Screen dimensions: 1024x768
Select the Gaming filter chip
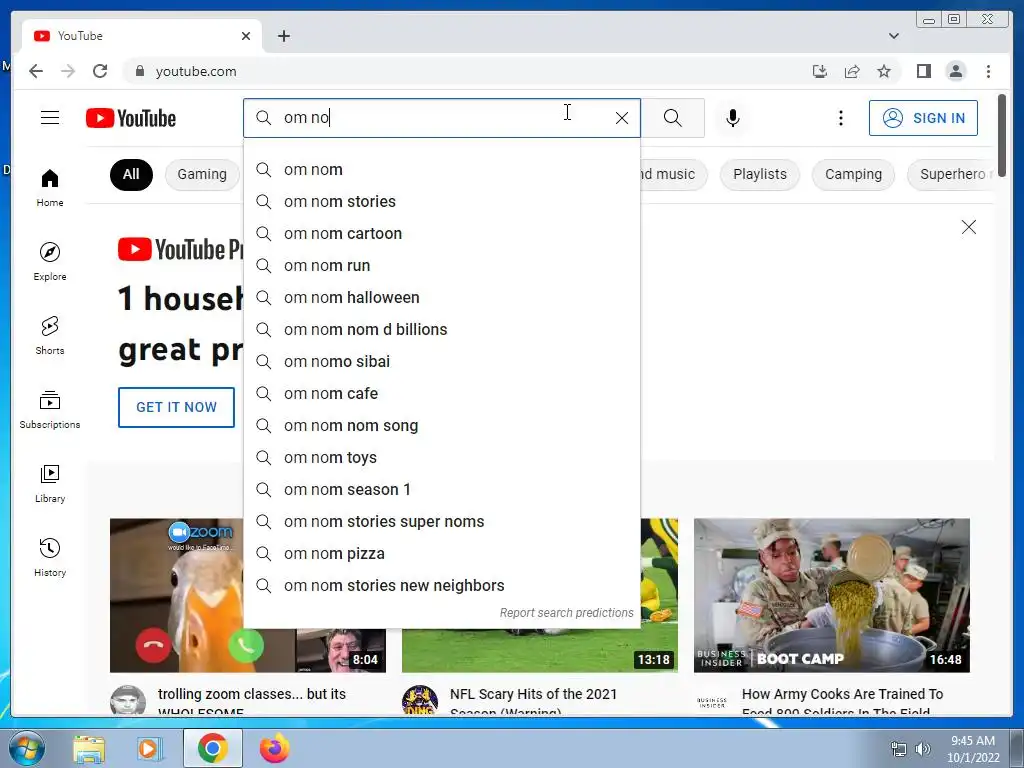pos(202,174)
